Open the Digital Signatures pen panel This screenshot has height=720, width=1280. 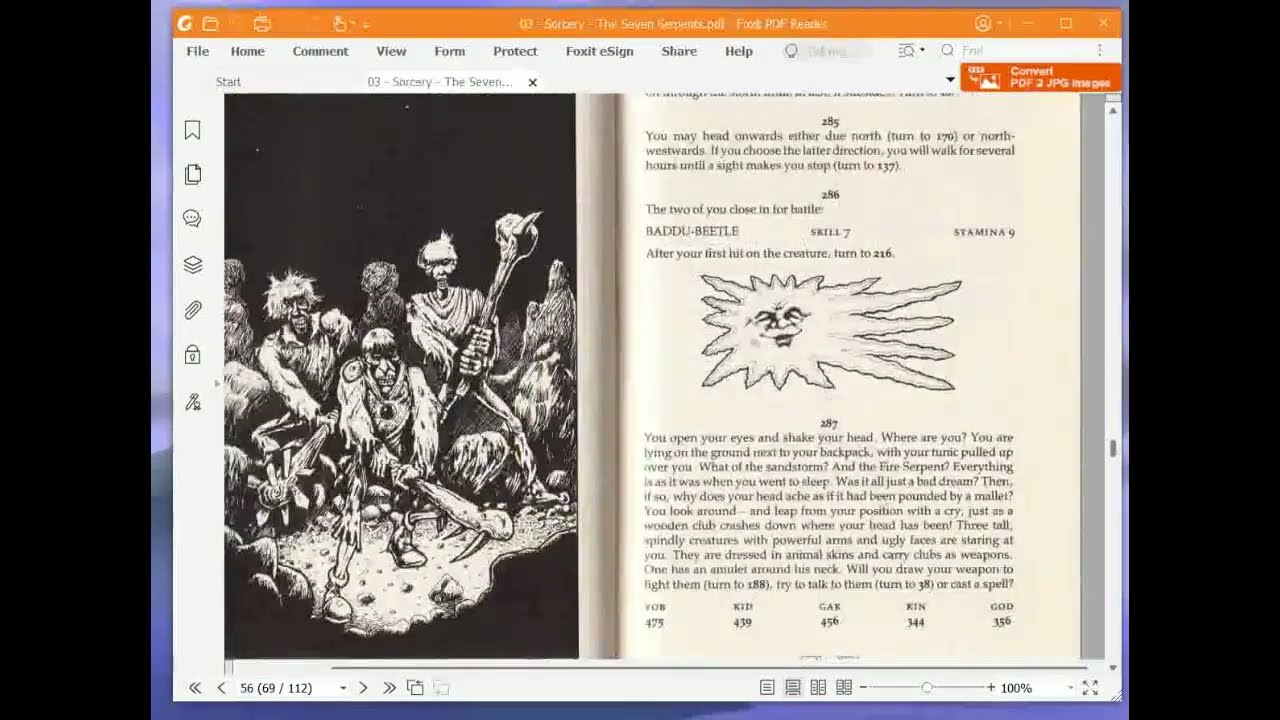pos(193,402)
